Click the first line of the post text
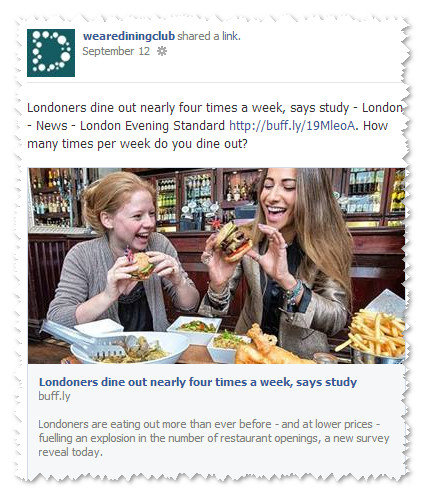Image resolution: width=423 pixels, height=494 pixels. pyautogui.click(x=215, y=108)
